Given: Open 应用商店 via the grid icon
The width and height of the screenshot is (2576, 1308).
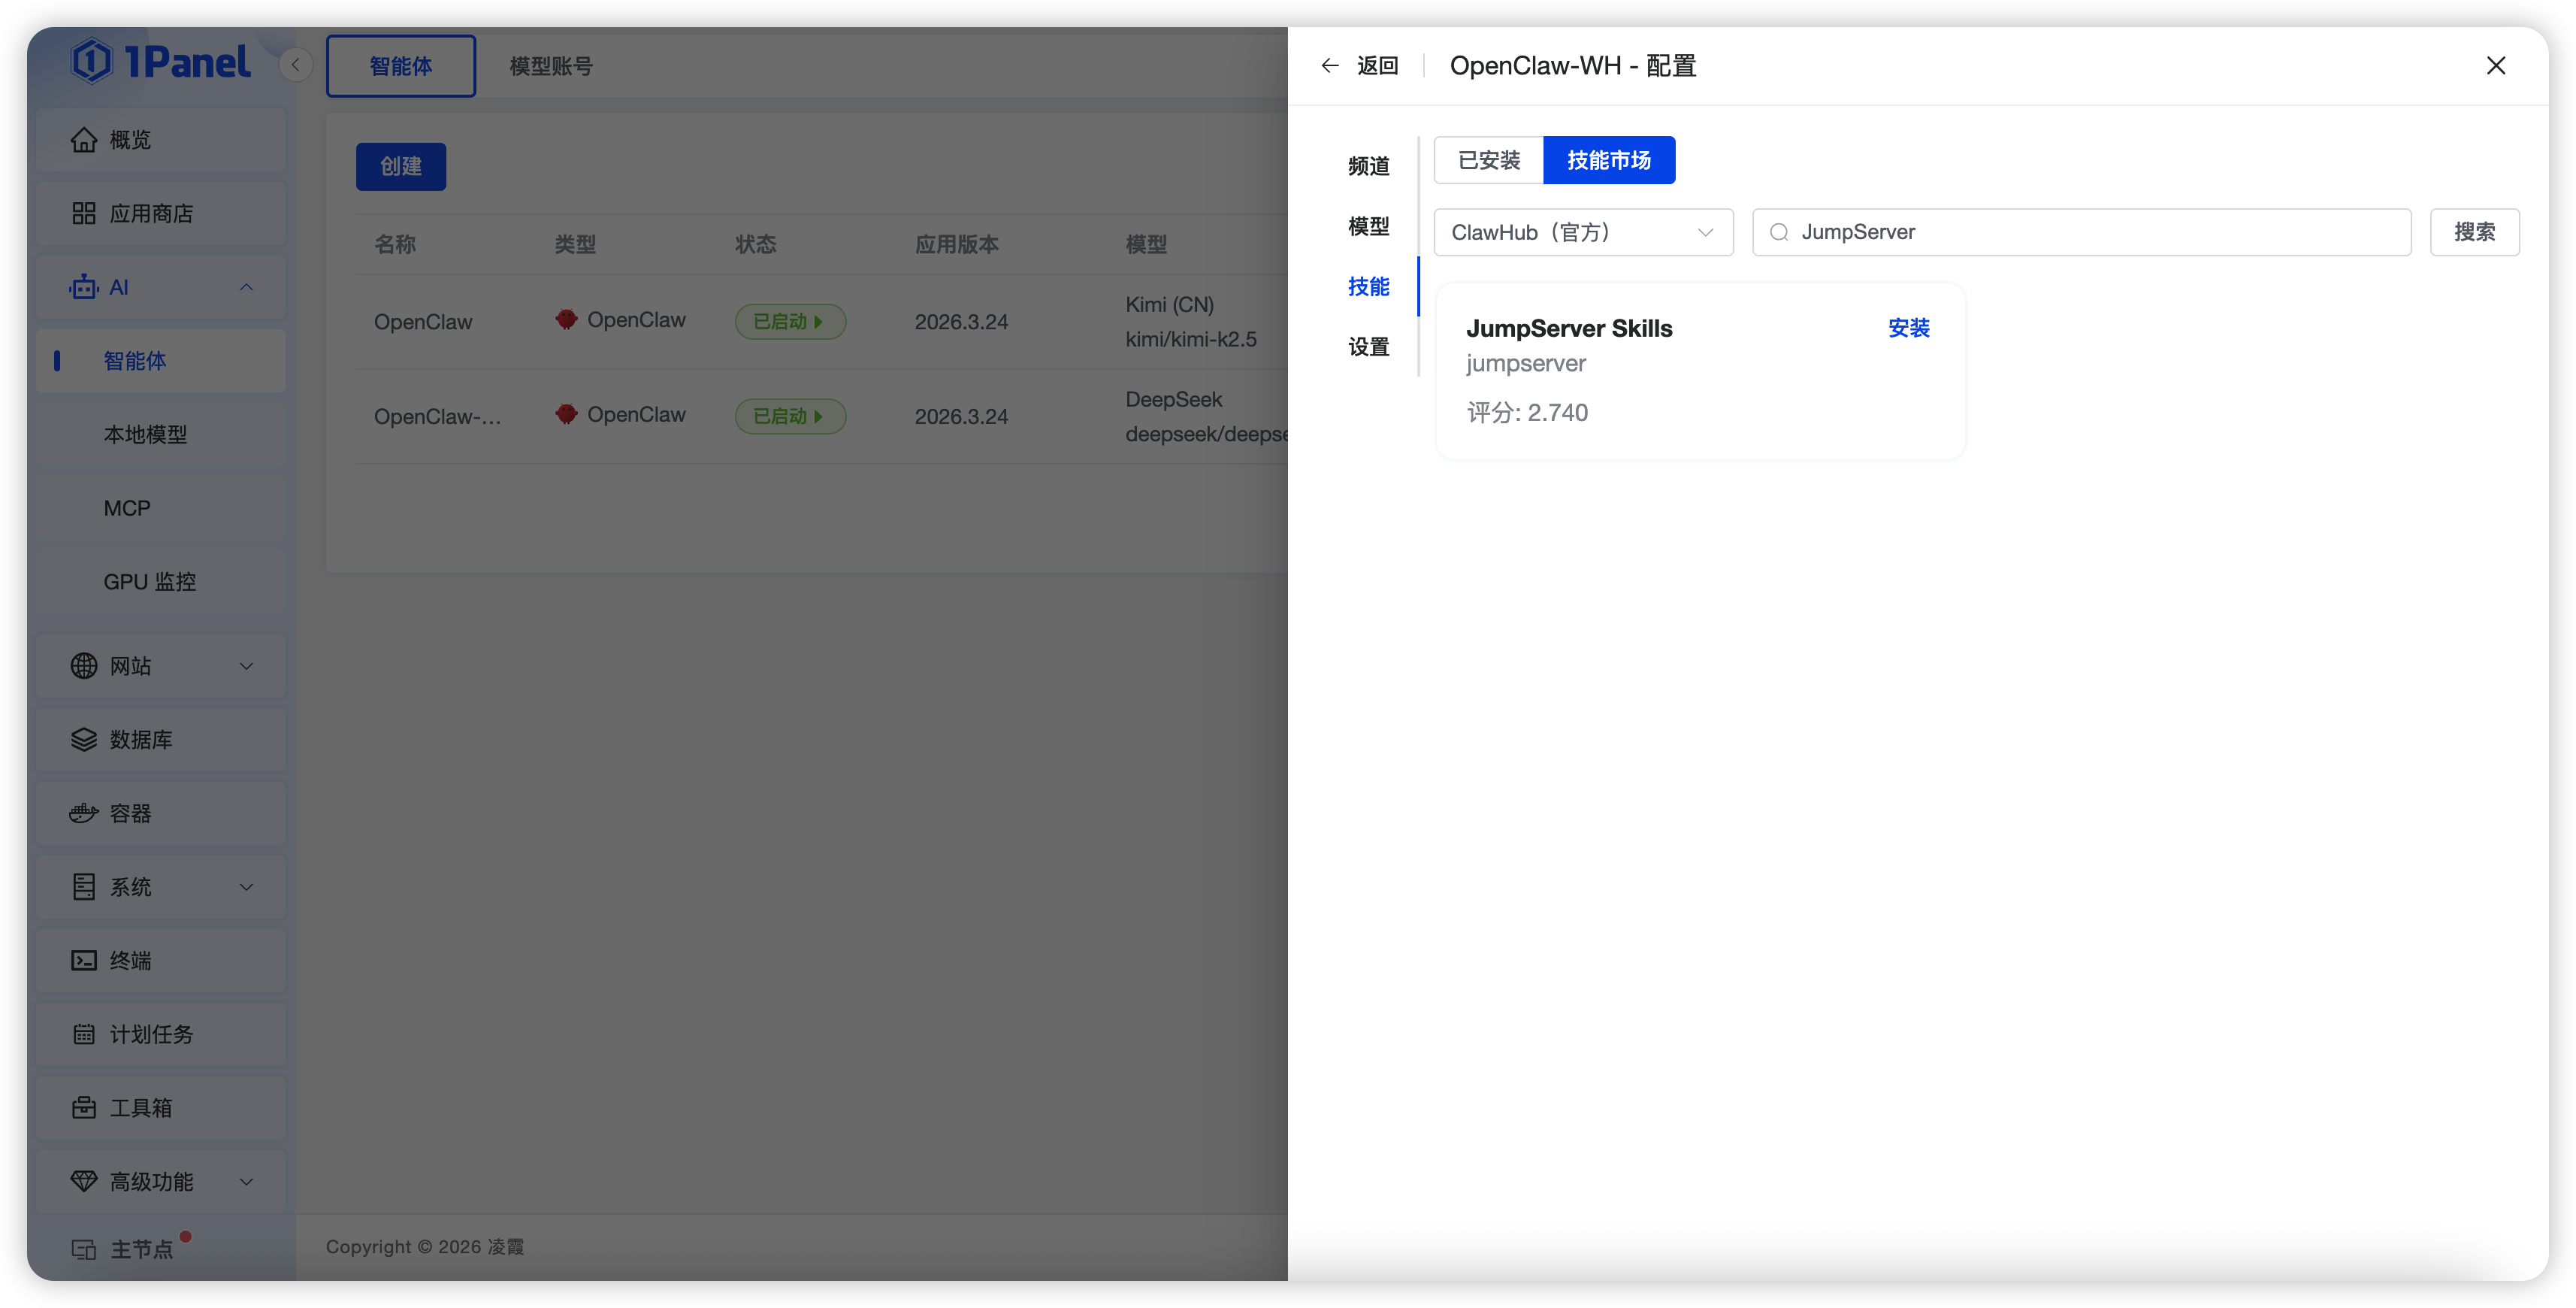Looking at the screenshot, I should 84,214.
